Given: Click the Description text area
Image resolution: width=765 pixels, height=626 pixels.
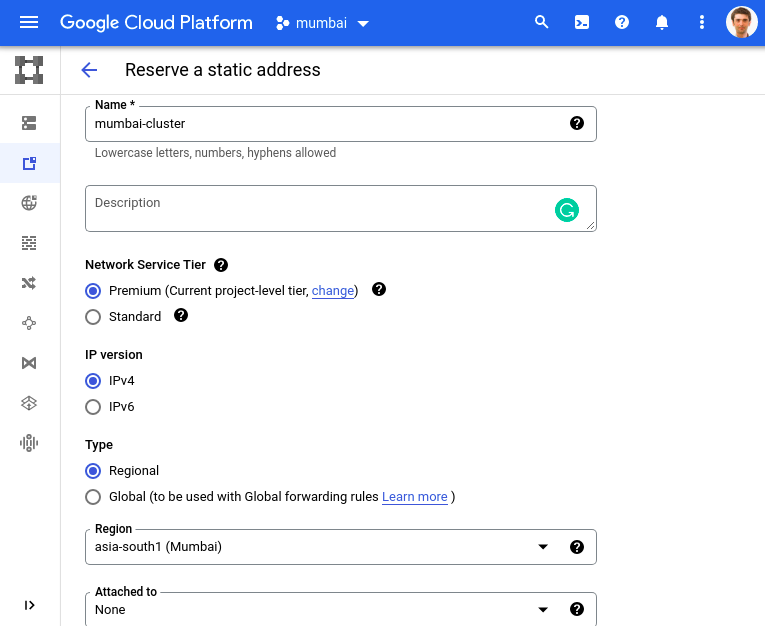Looking at the screenshot, I should (x=341, y=208).
